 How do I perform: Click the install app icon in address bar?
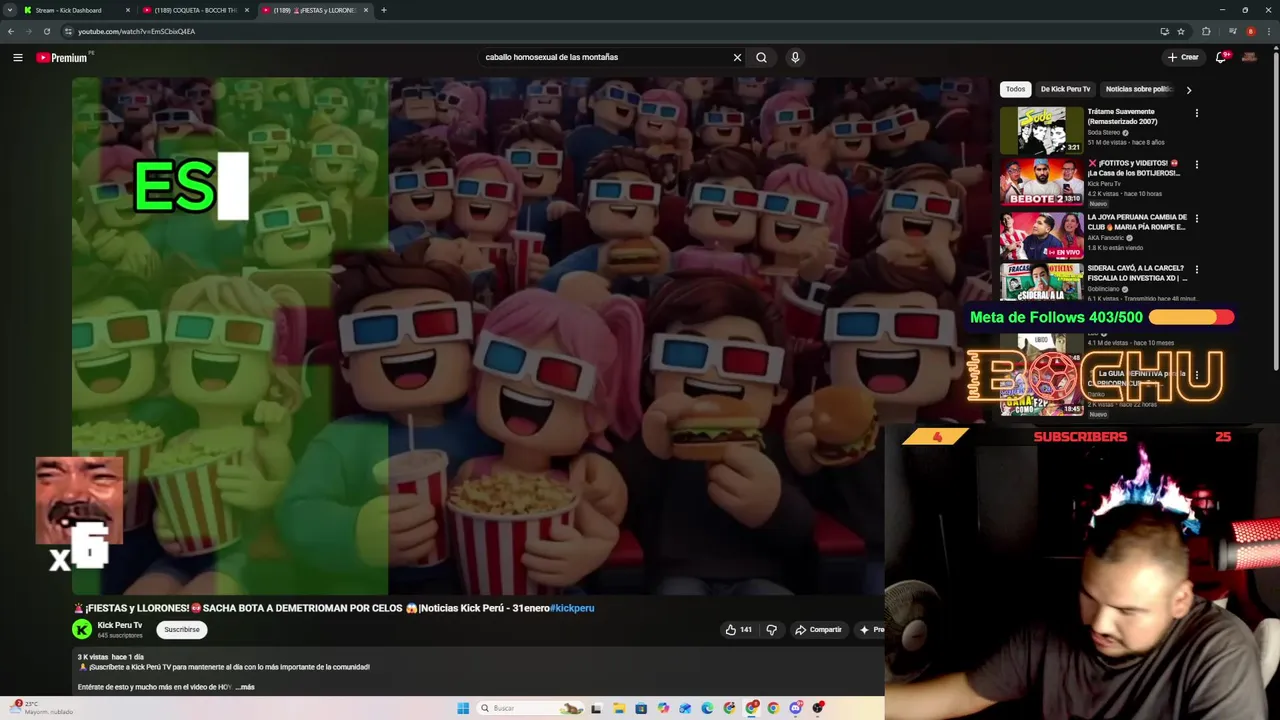click(1164, 31)
